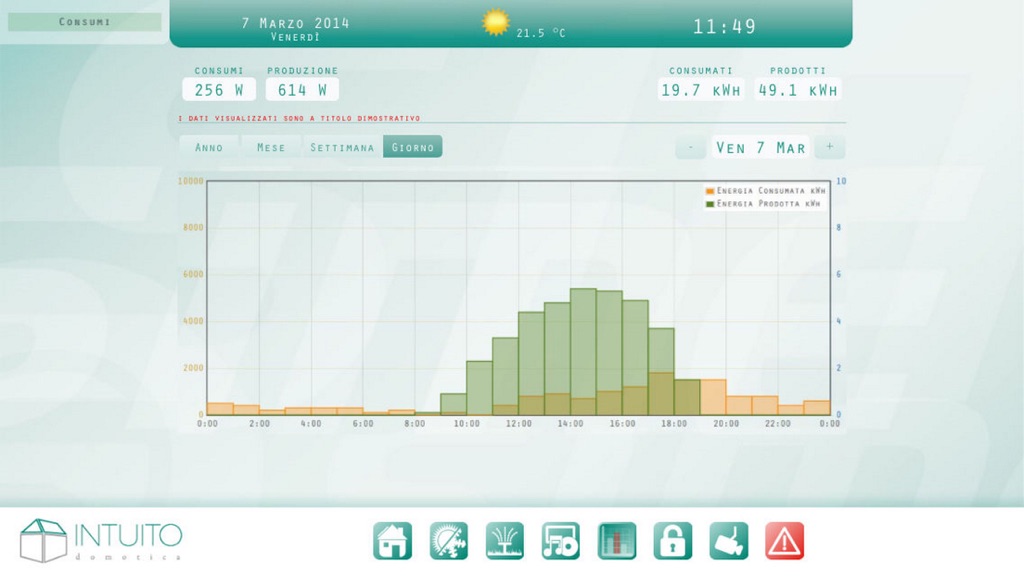This screenshot has width=1024, height=576.
Task: Switch chart view to Settimana
Action: point(342,147)
